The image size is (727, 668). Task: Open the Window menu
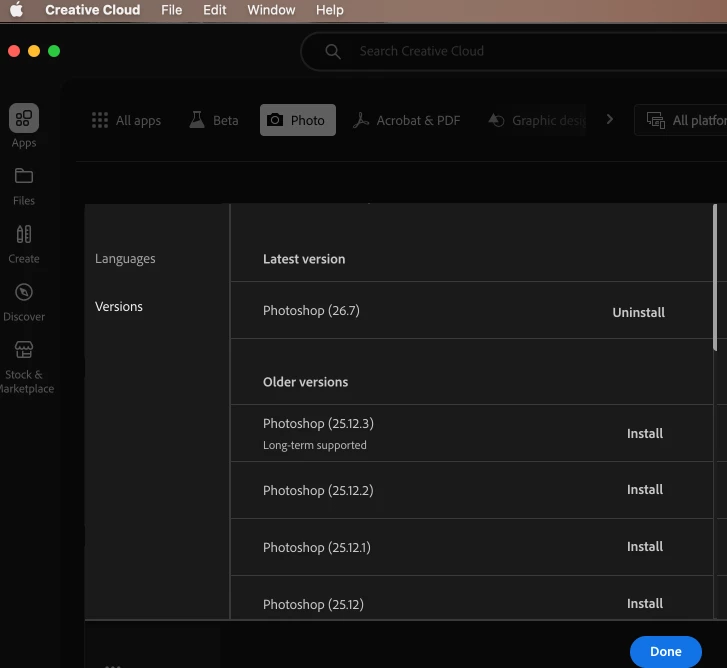(271, 10)
